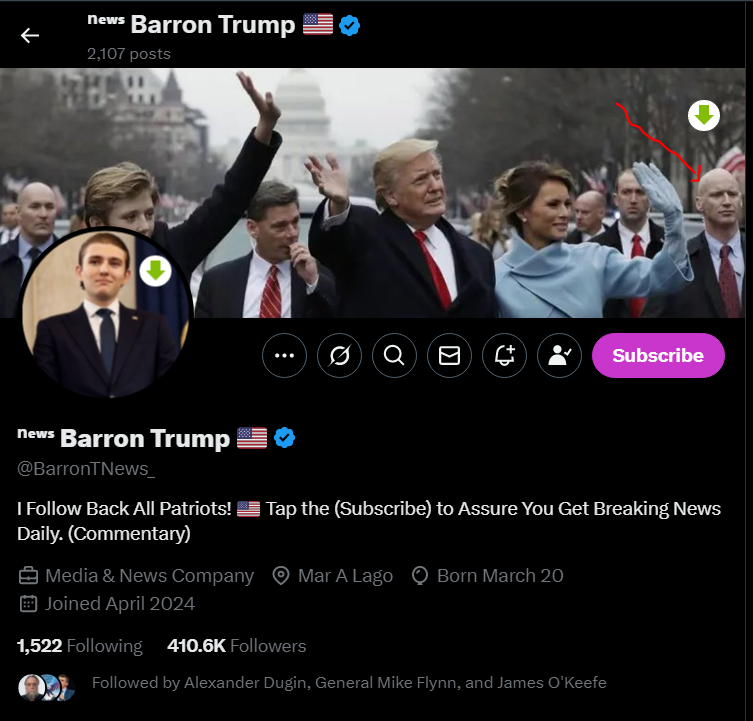The image size is (753, 721).
Task: Click the green download arrow on avatar
Action: click(x=155, y=271)
